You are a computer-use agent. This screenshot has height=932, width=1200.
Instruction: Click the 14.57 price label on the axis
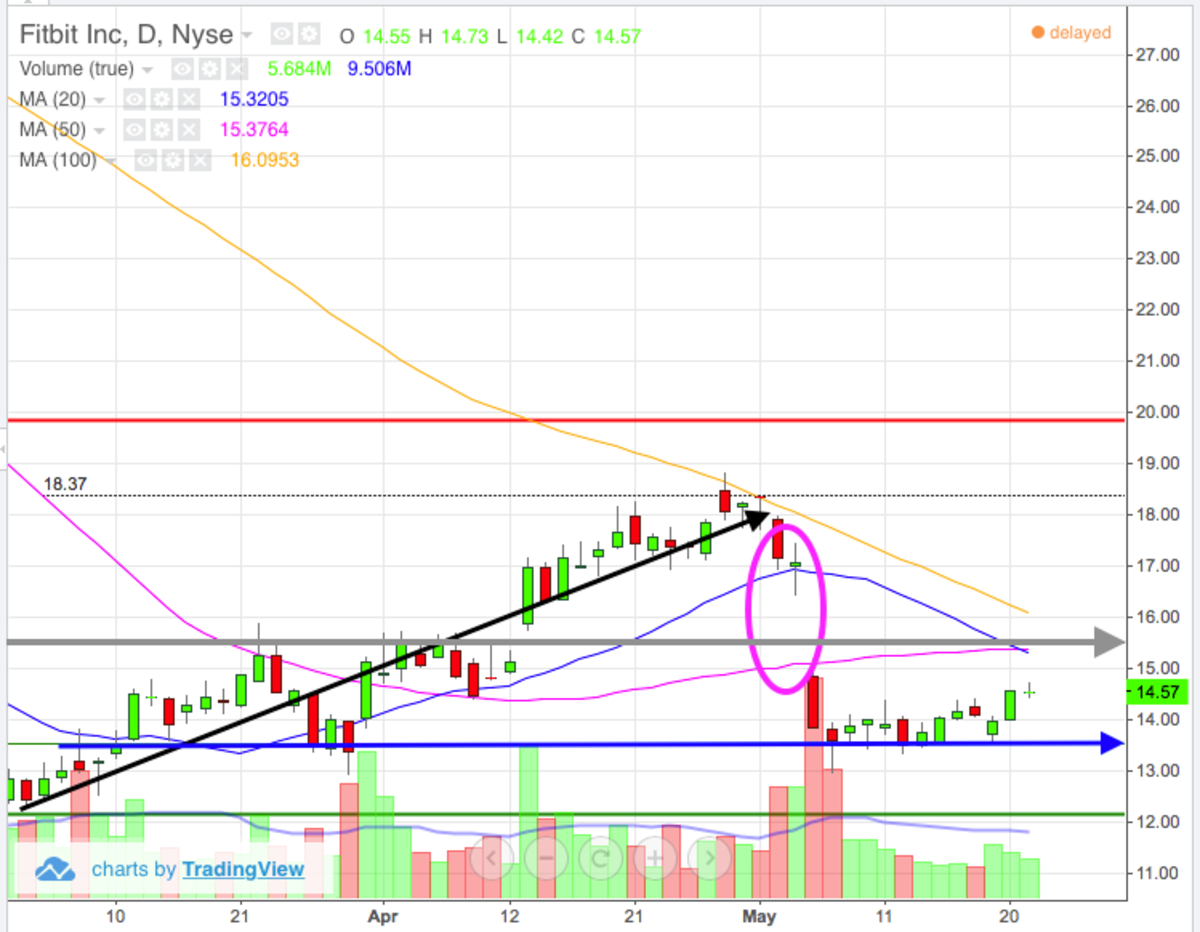[x=1155, y=690]
